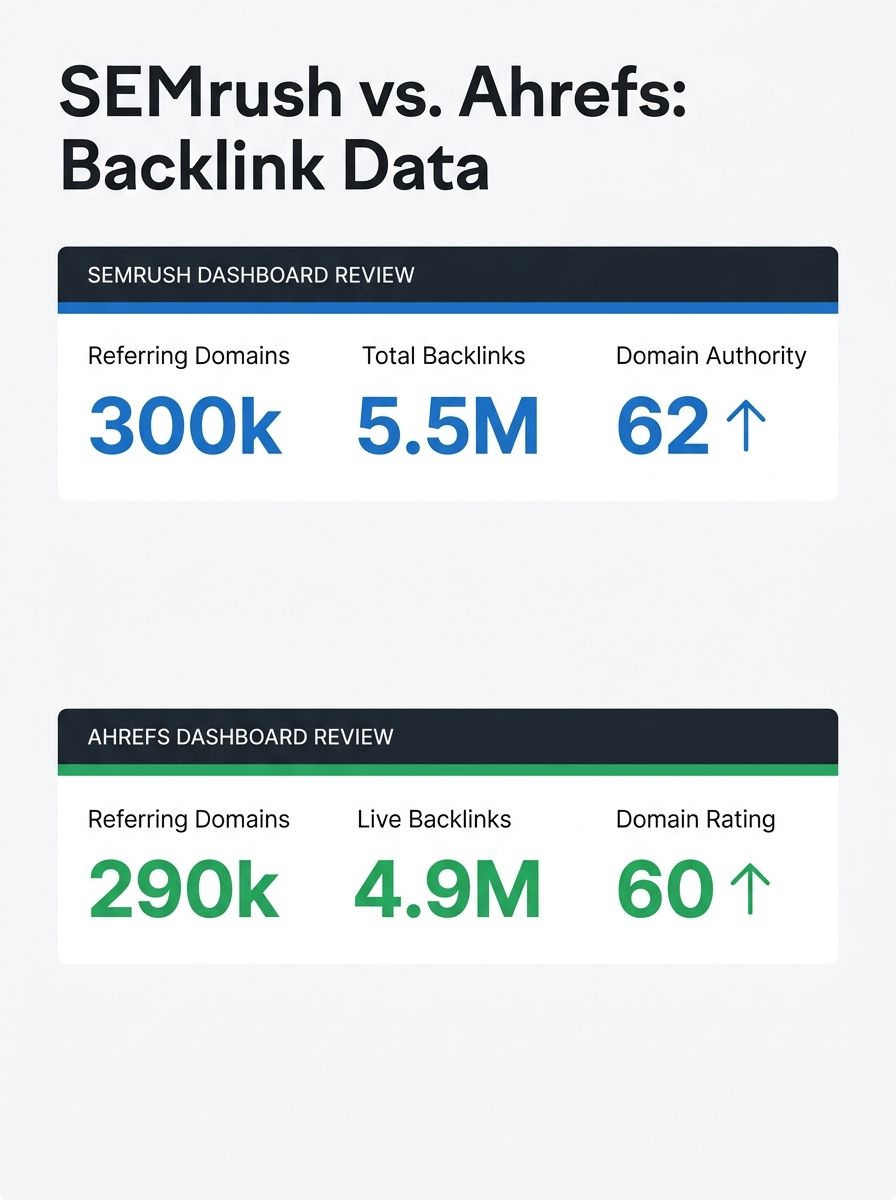
Task: Click the 4.9M live backlinks value
Action: point(448,889)
